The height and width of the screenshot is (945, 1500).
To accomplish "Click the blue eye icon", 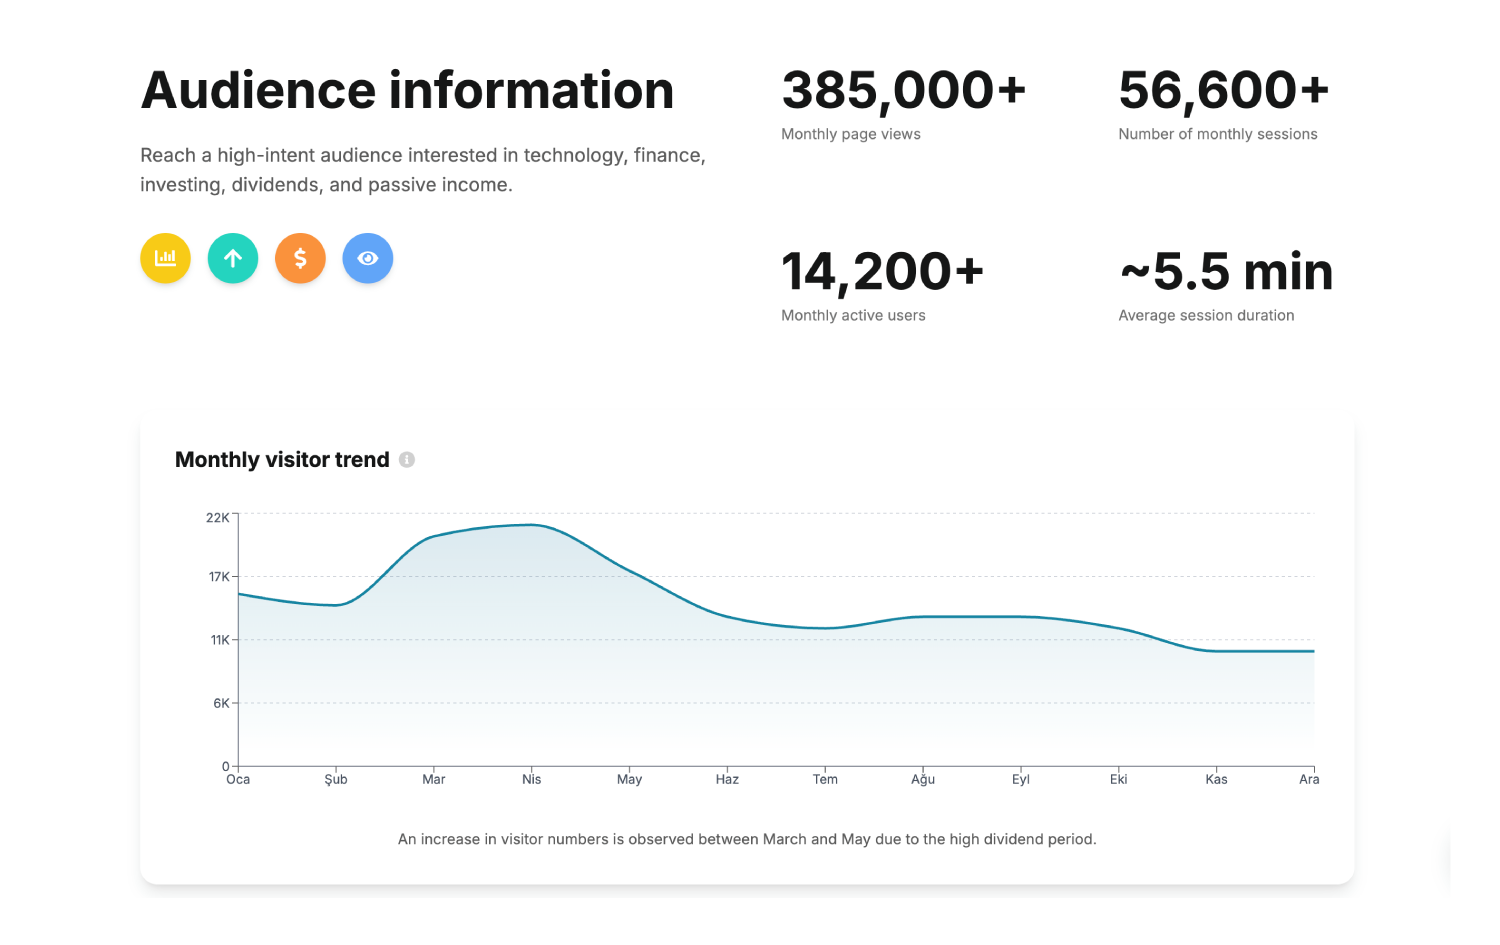I will click(368, 258).
